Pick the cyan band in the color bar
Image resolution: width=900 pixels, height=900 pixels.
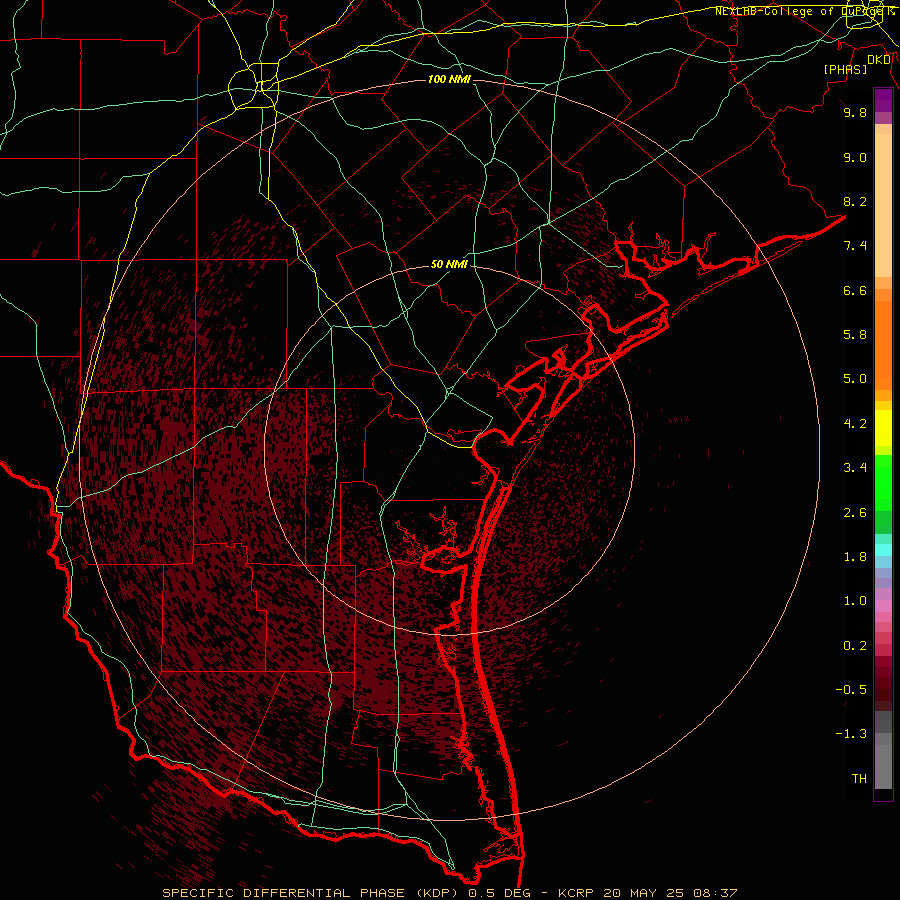click(x=883, y=550)
